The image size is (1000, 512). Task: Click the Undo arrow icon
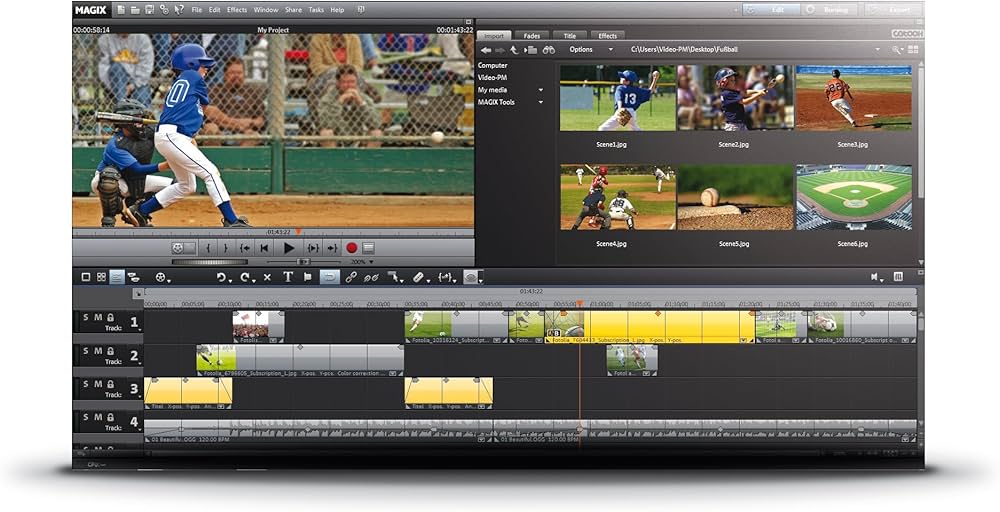coord(222,277)
